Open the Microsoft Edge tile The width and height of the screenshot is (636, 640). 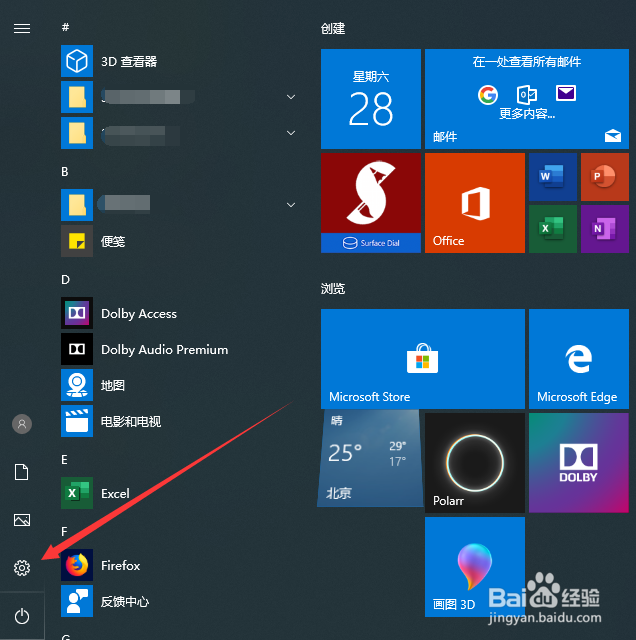[x=579, y=359]
